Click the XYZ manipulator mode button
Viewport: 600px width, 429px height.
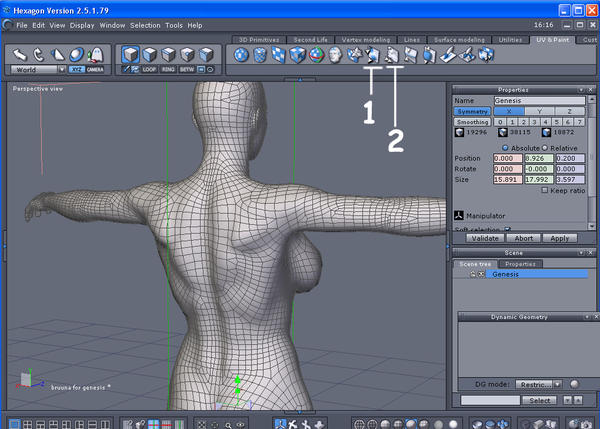[77, 70]
